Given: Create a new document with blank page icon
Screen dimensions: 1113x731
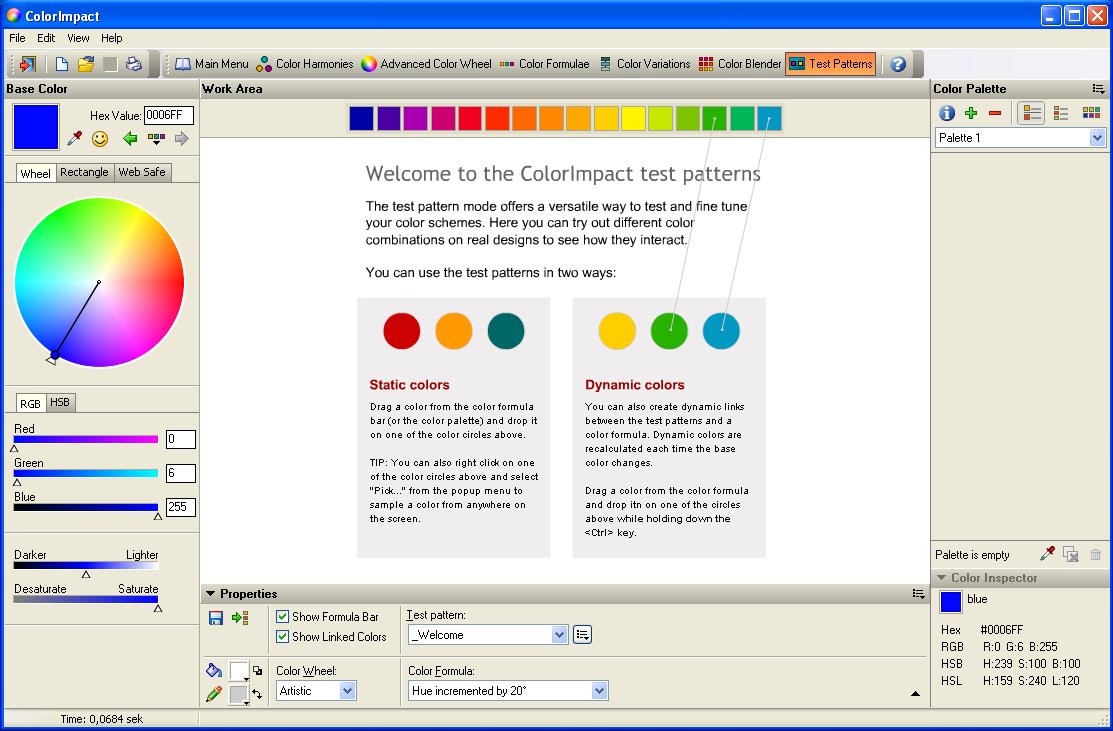Looking at the screenshot, I should (62, 64).
